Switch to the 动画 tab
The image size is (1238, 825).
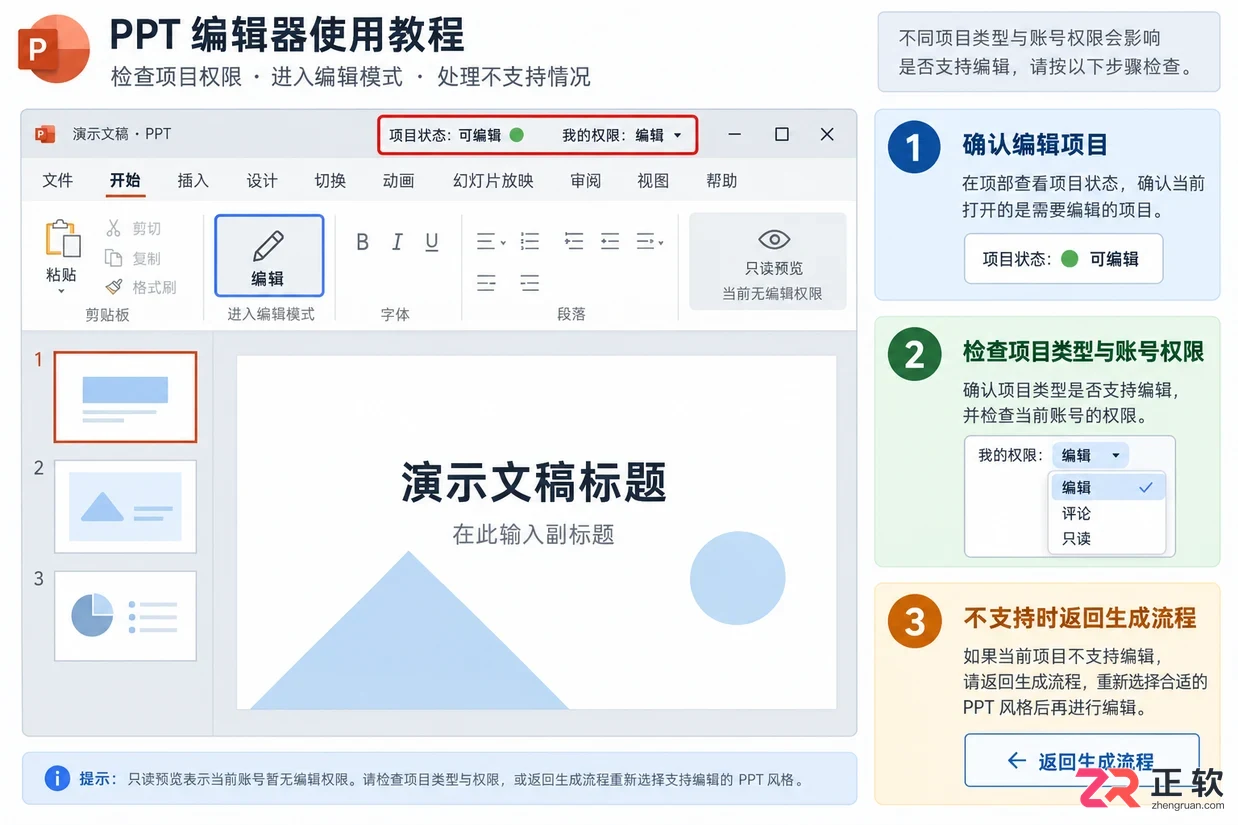pyautogui.click(x=398, y=180)
